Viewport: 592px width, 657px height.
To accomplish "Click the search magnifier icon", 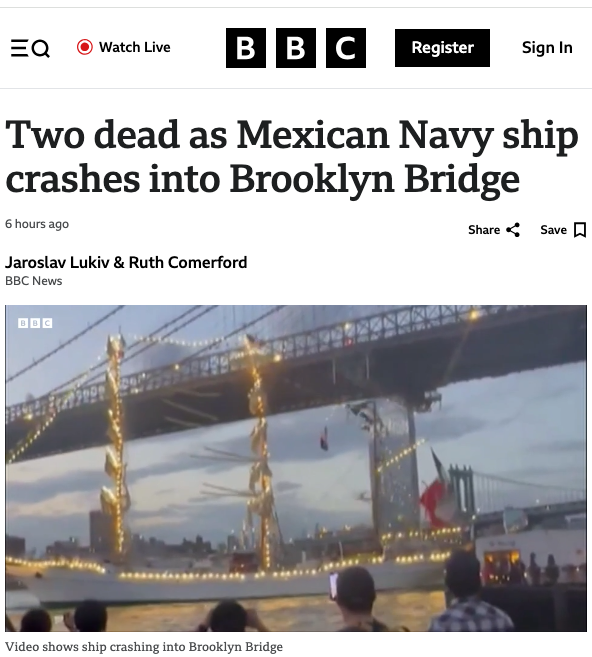I will tap(41, 48).
